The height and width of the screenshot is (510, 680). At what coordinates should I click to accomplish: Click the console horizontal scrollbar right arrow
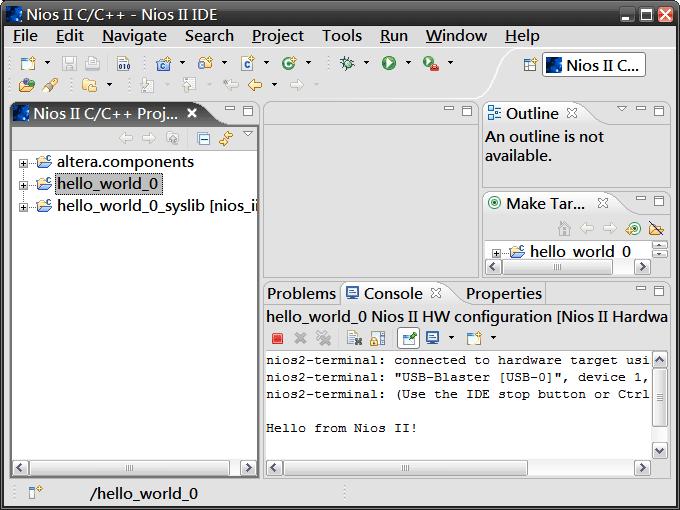pos(642,468)
